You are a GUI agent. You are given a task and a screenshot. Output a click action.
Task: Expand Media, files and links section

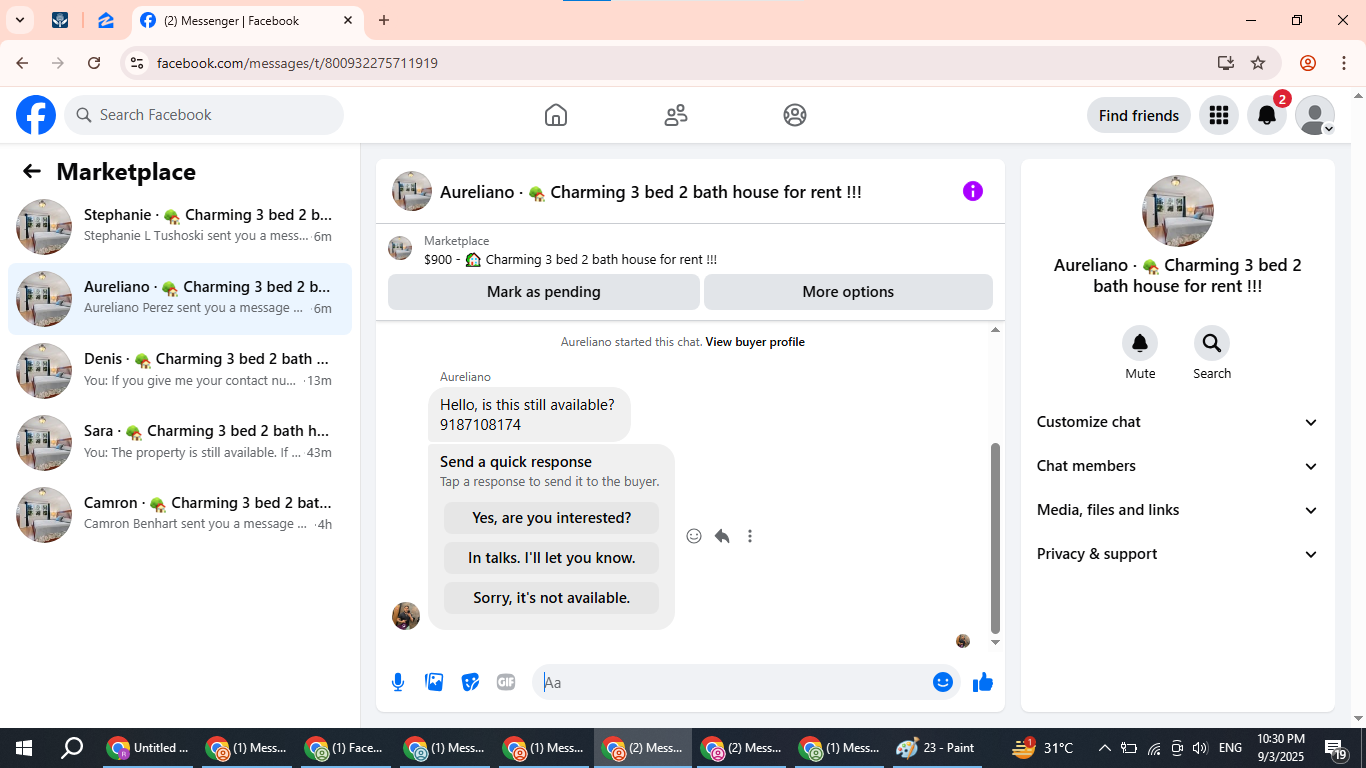pos(1178,510)
